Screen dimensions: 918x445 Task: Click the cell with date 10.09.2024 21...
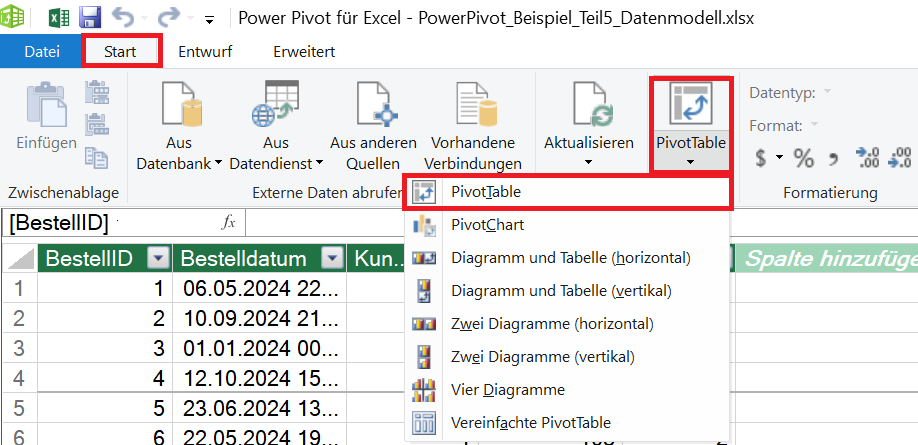[260, 319]
